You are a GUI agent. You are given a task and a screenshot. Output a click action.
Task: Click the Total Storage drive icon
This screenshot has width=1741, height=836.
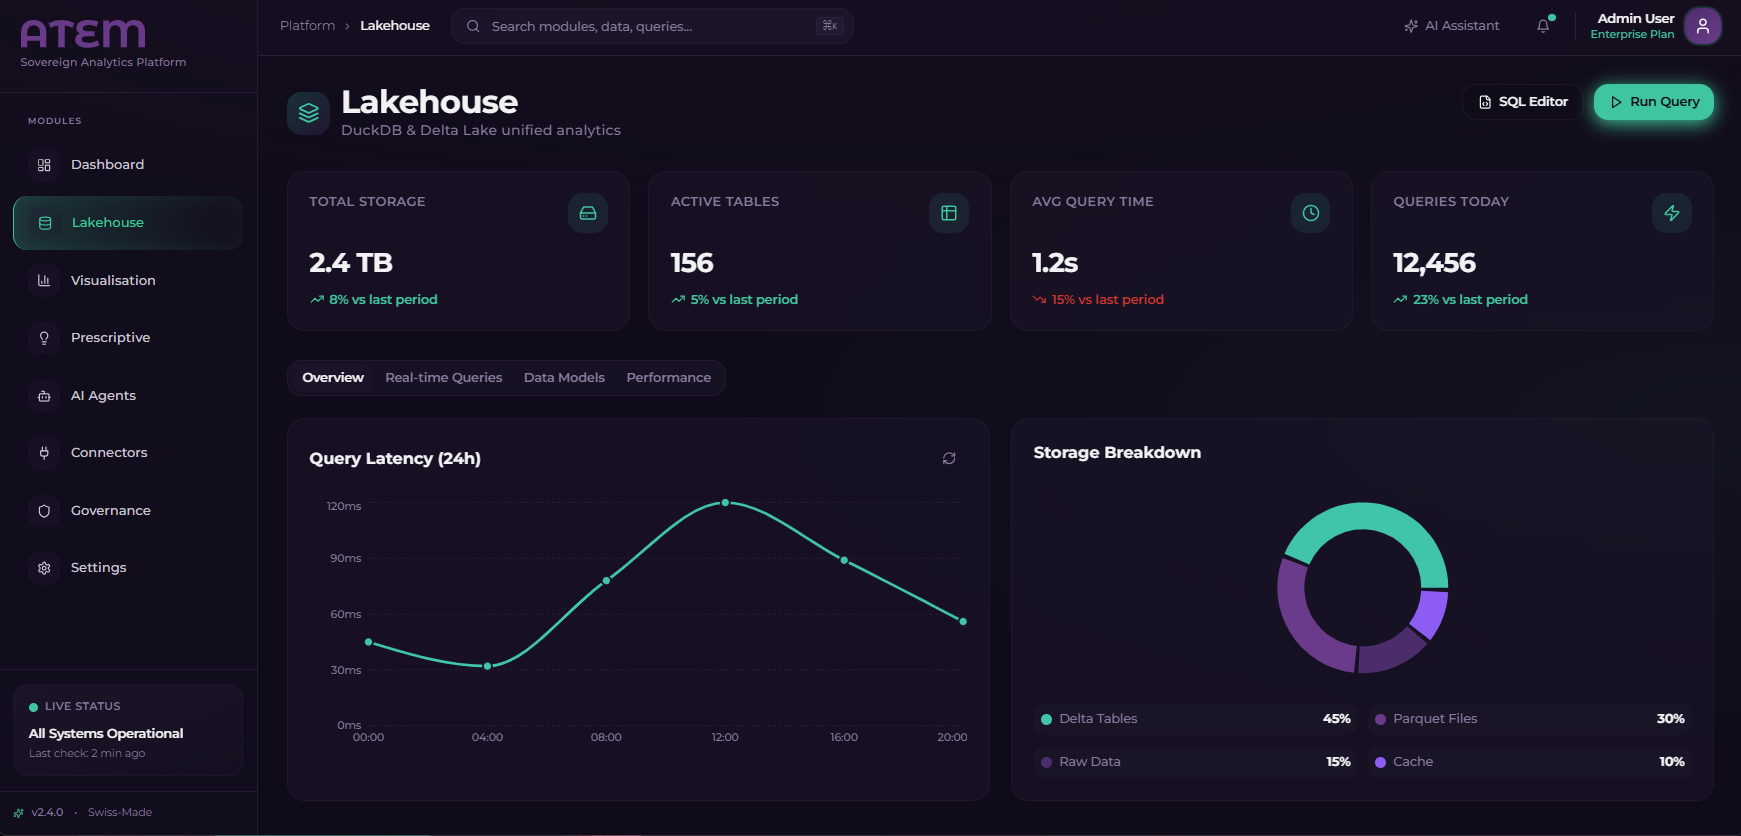pos(588,213)
